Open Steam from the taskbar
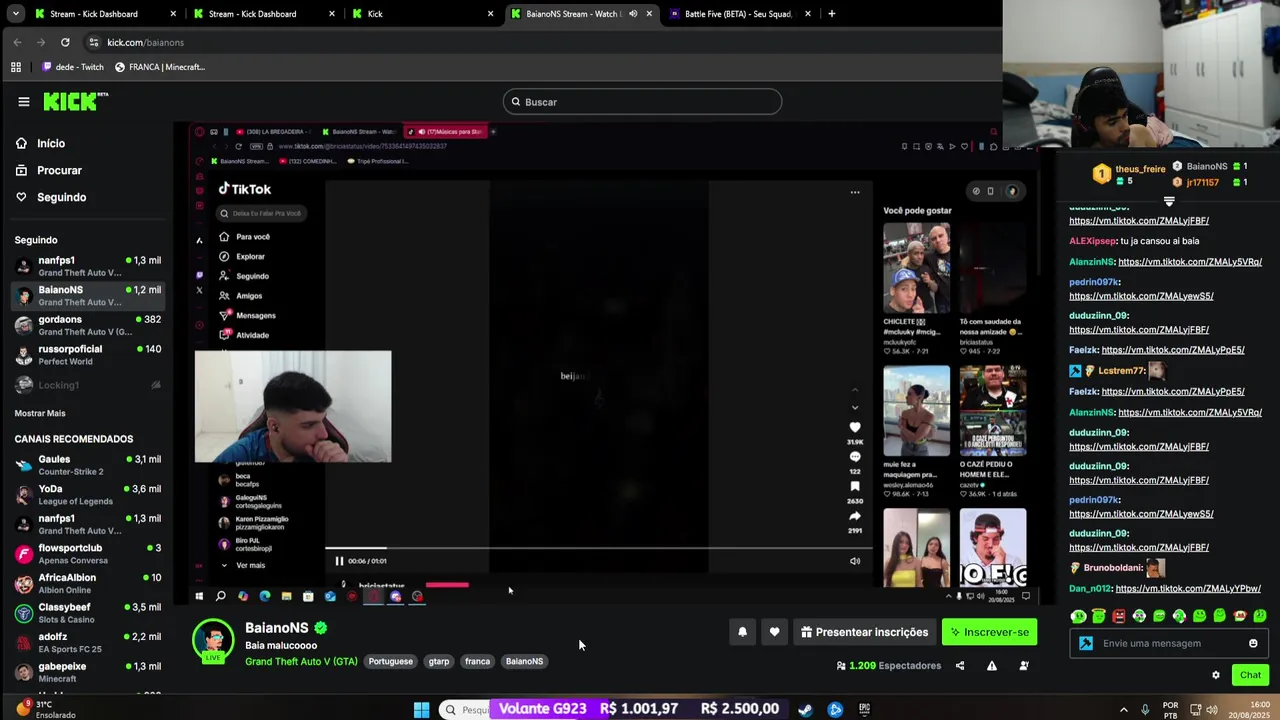The image size is (1280, 720). 805,710
